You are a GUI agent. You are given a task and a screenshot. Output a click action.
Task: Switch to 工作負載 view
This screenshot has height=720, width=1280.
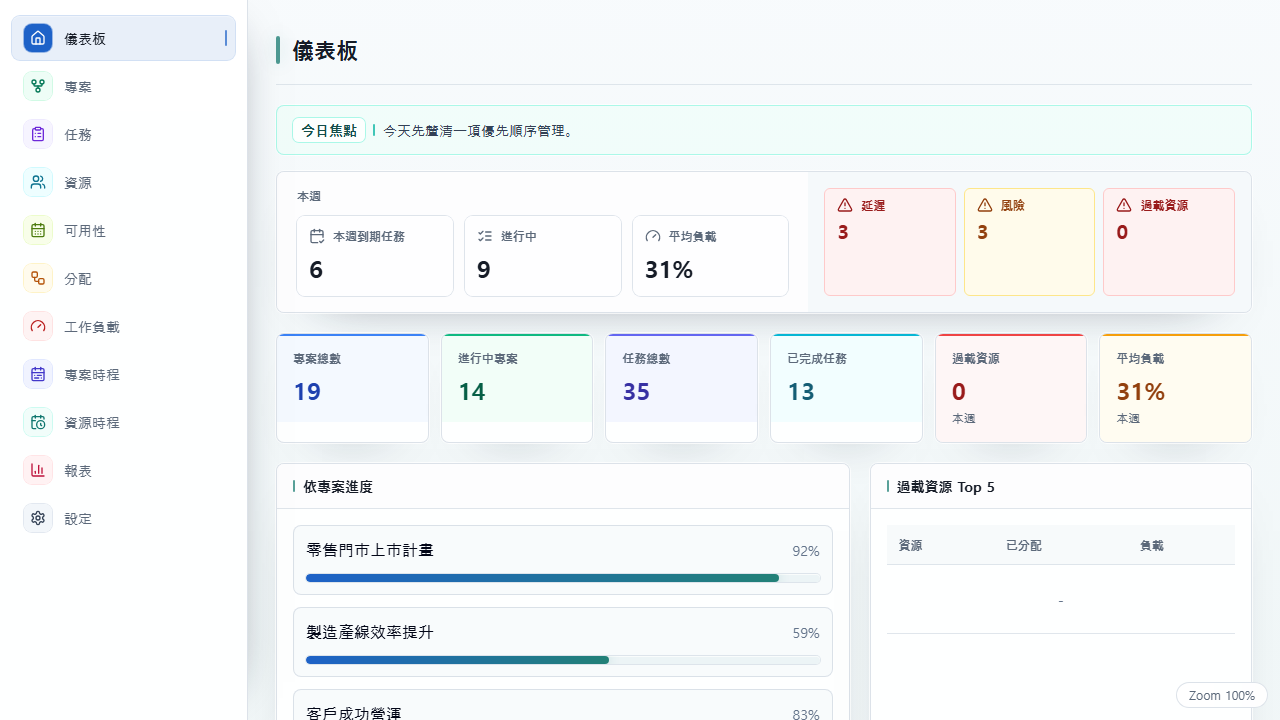point(124,326)
